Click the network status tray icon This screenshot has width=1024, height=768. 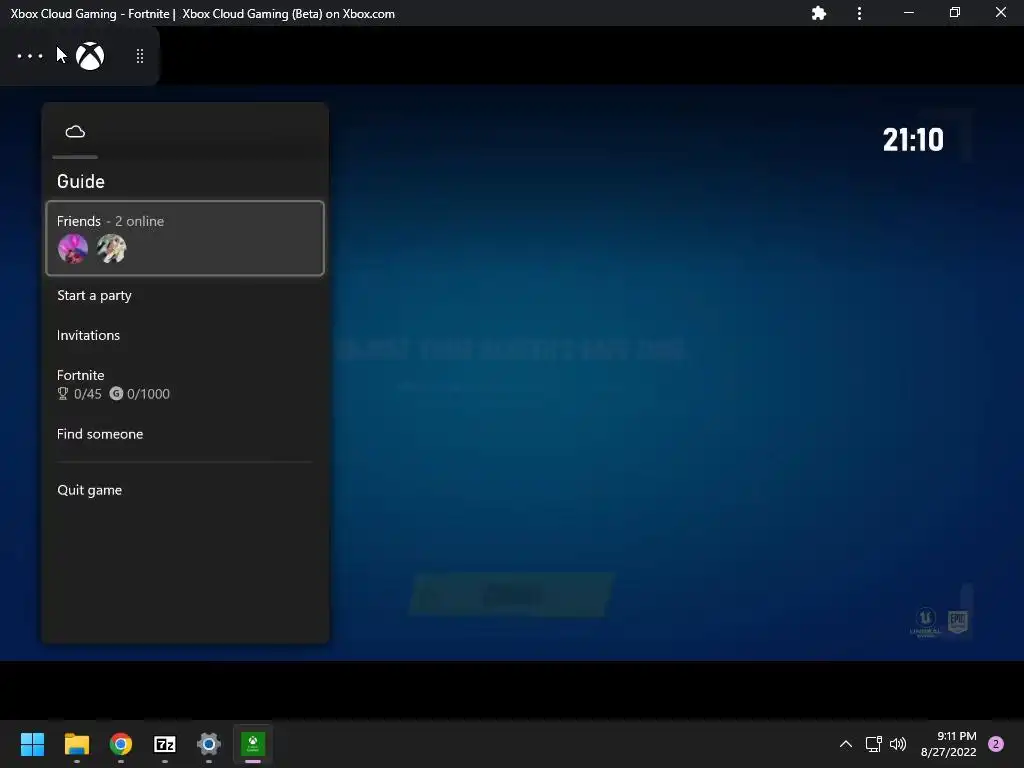(x=873, y=744)
